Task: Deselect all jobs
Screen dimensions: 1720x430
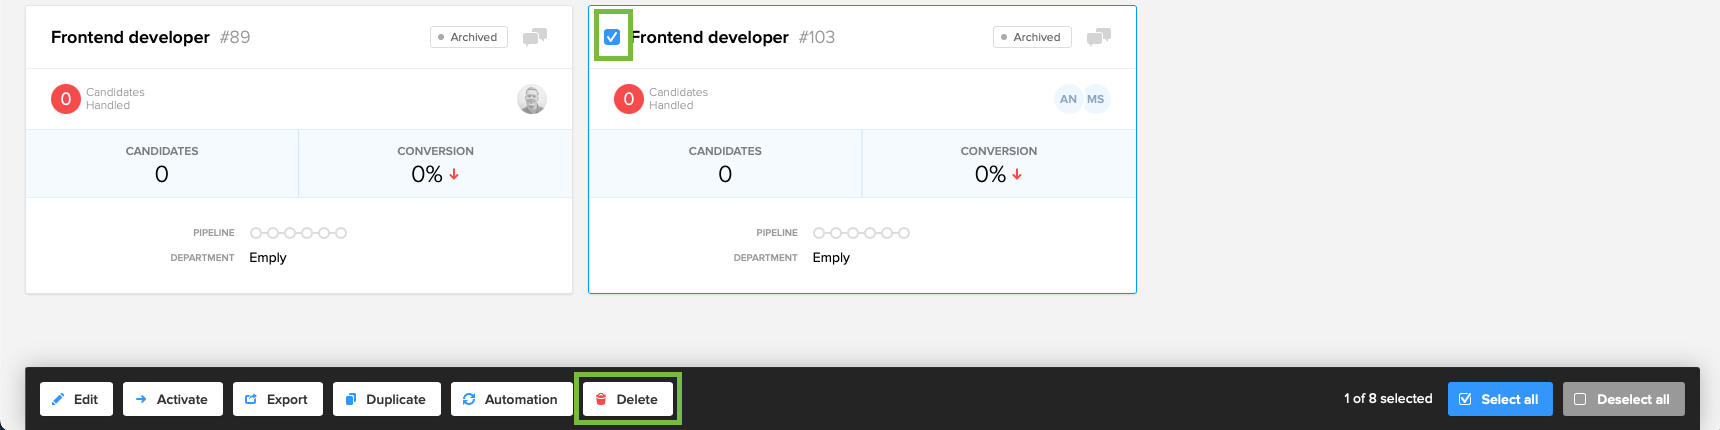Action: (x=1624, y=399)
